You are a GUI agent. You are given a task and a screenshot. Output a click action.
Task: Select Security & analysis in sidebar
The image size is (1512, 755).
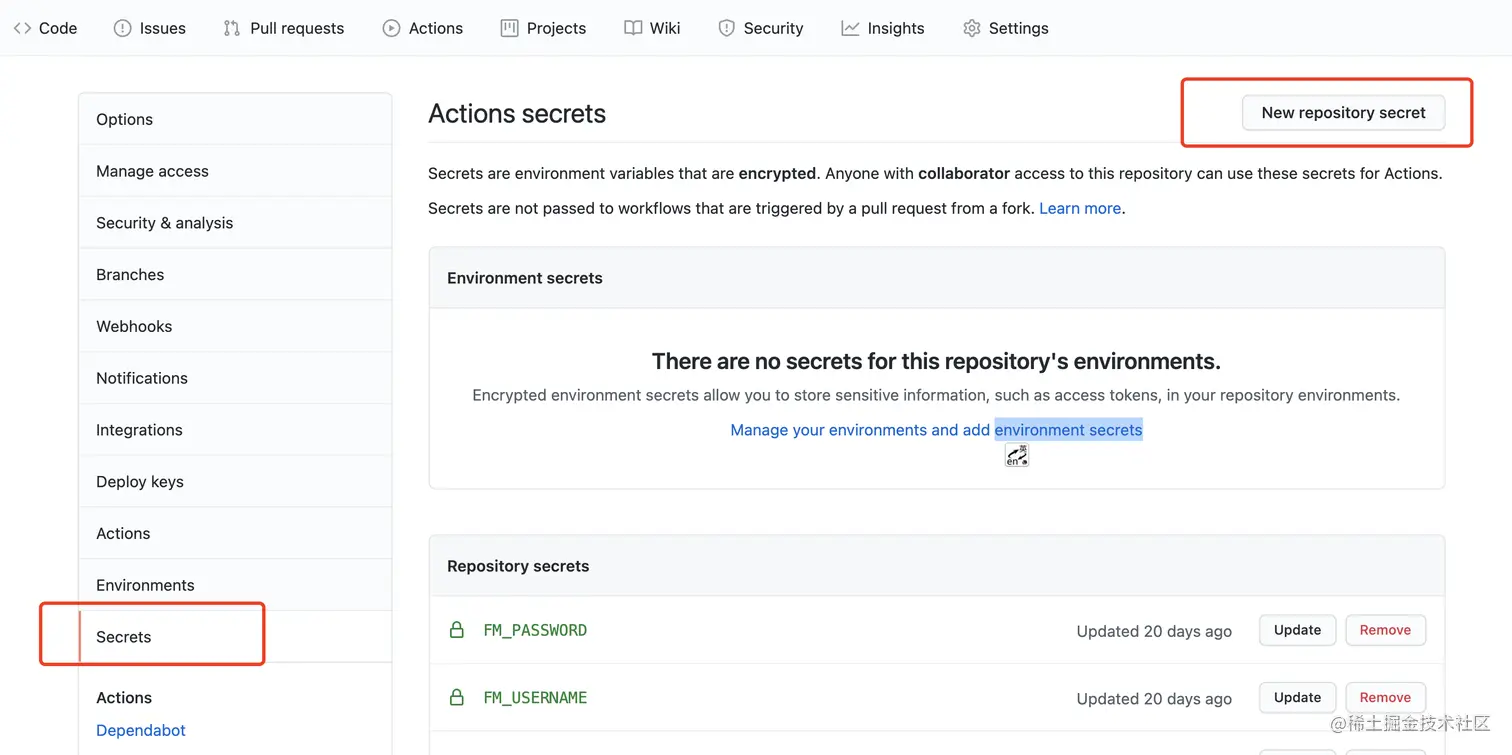235,223
